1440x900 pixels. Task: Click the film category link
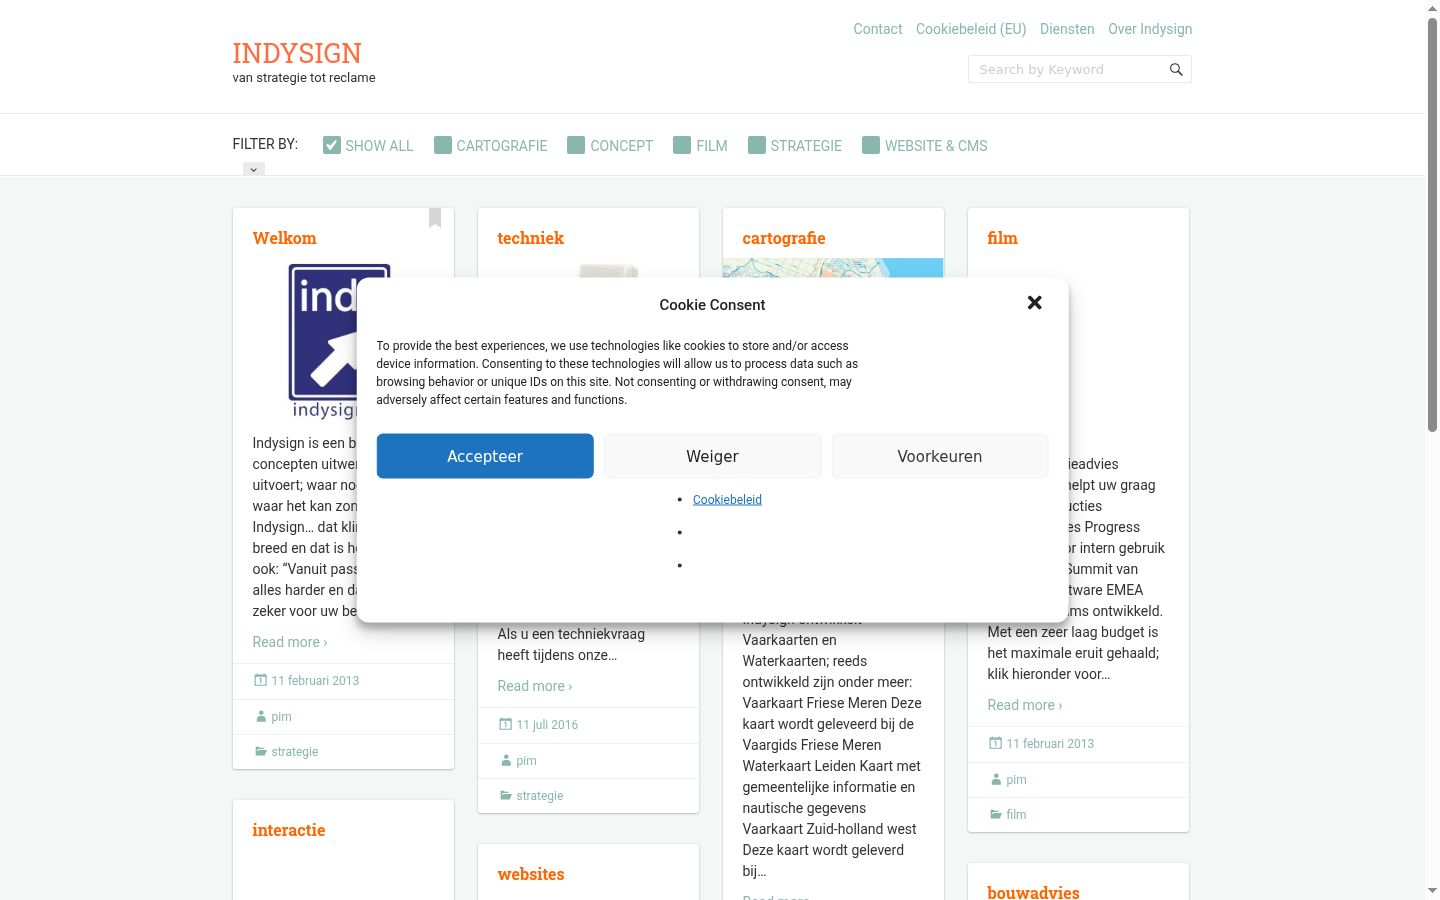(x=1017, y=815)
